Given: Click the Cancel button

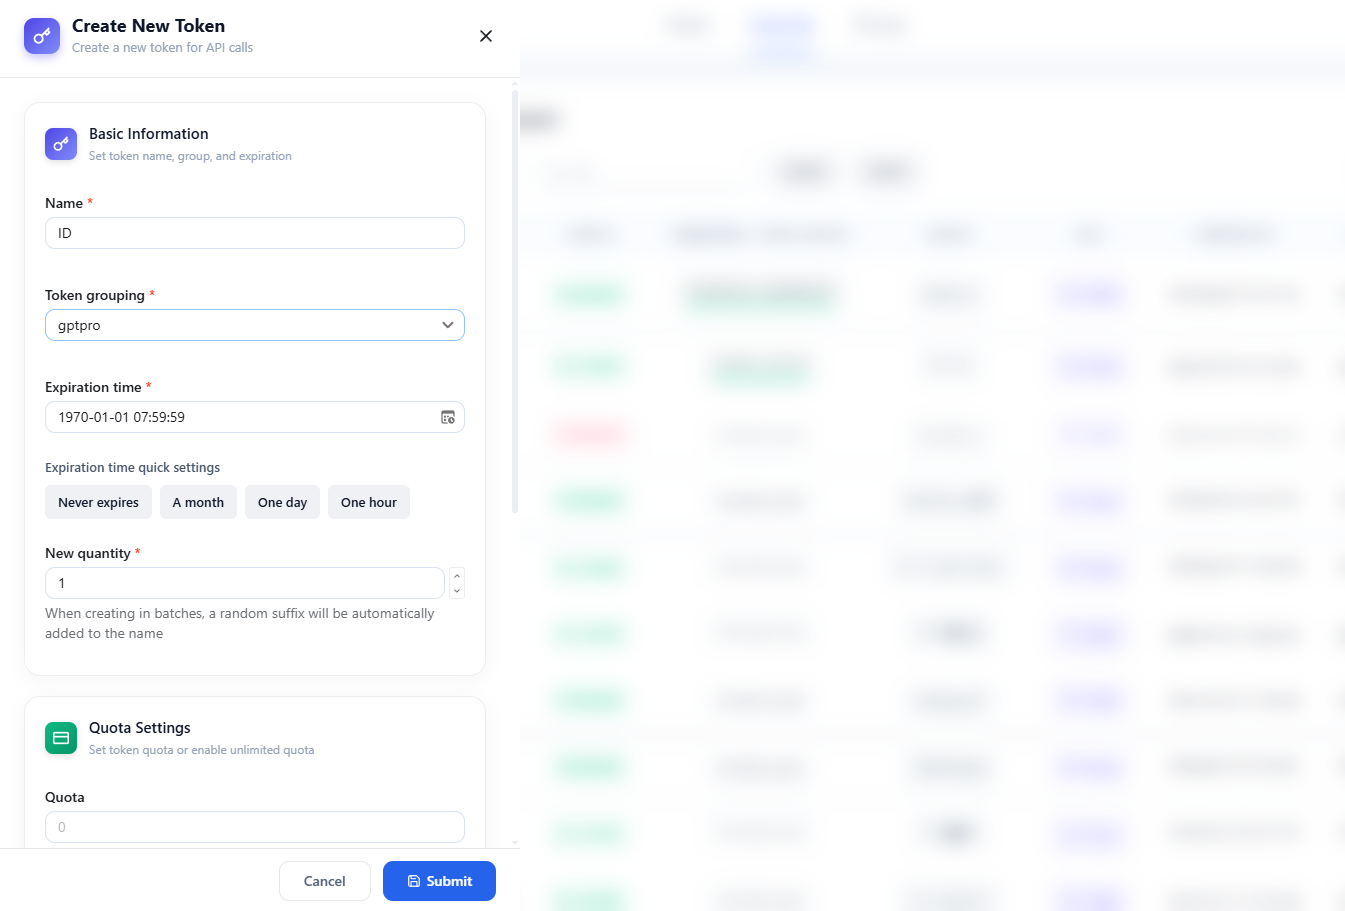Looking at the screenshot, I should (325, 881).
